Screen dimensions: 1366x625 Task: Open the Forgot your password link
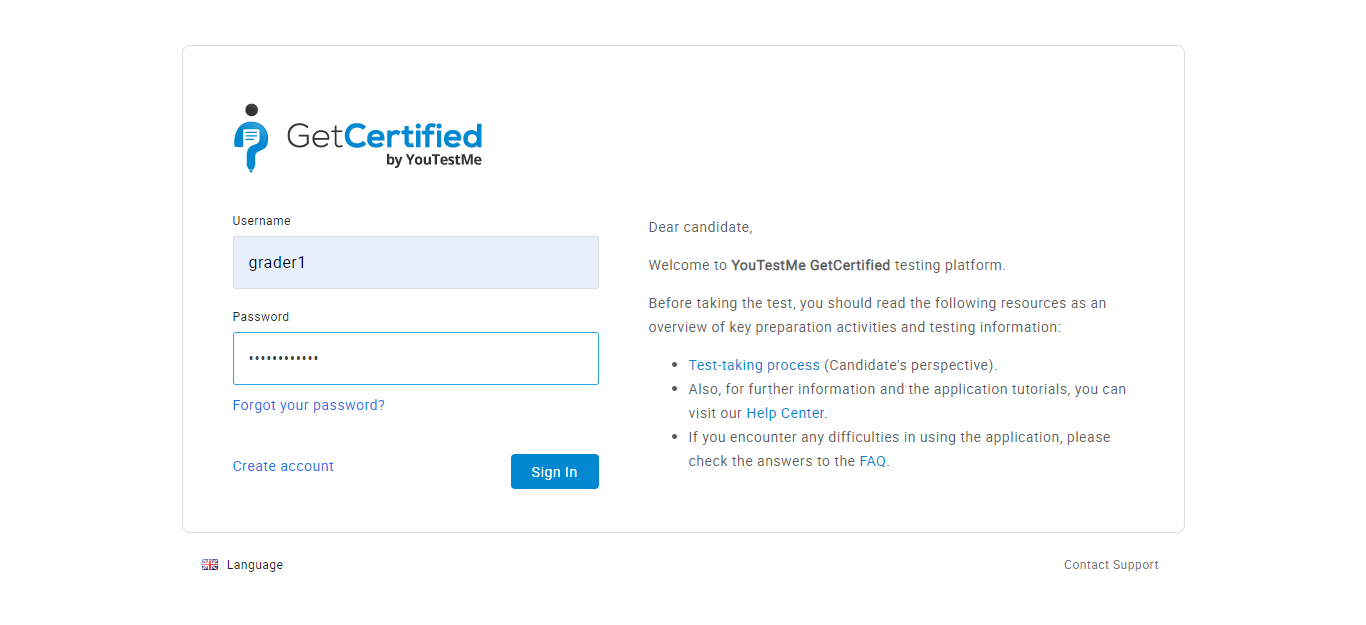click(308, 406)
